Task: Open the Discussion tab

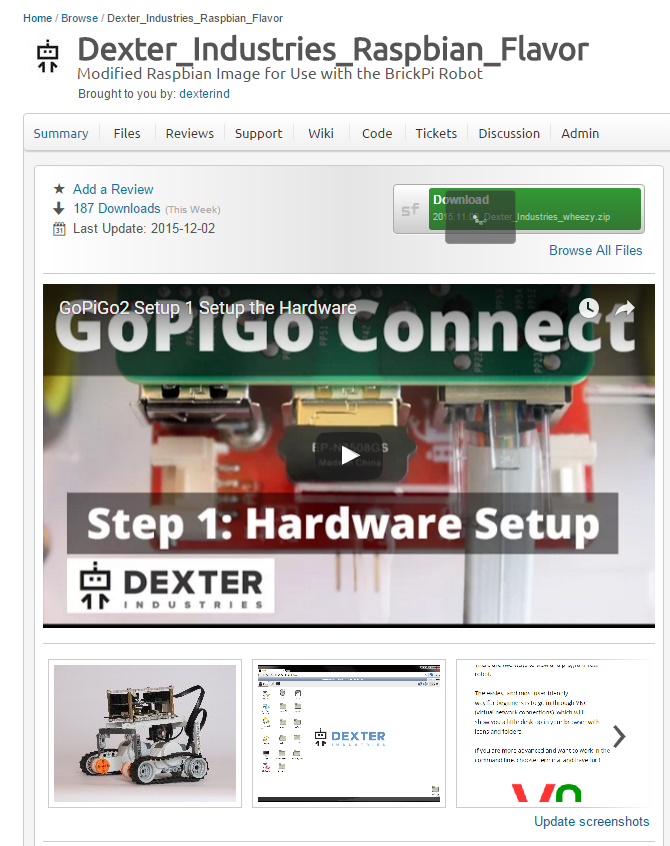Action: coord(509,133)
